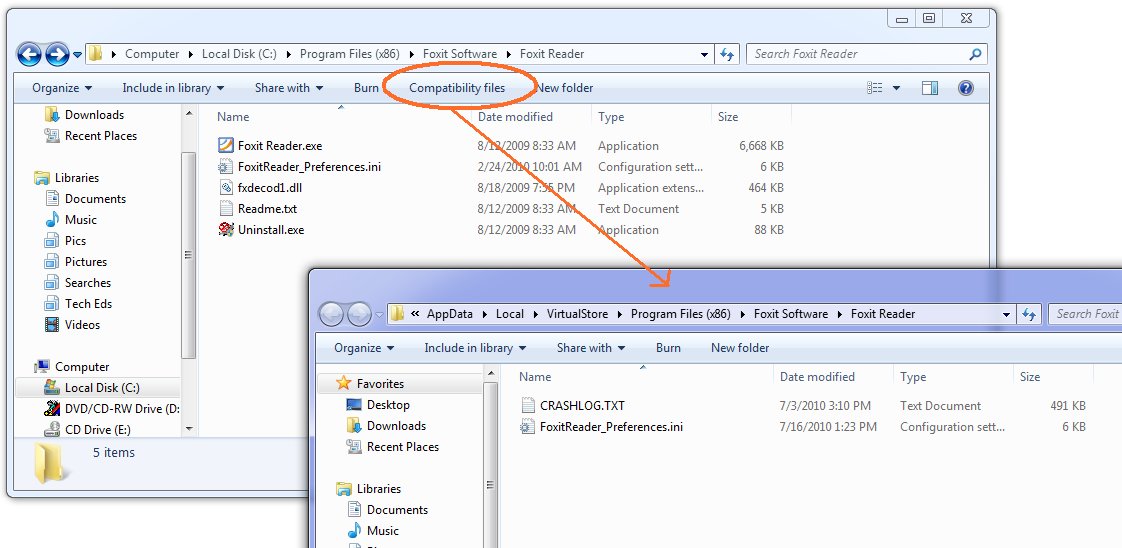
Task: Click Burn in the back window toolbar
Action: [366, 88]
